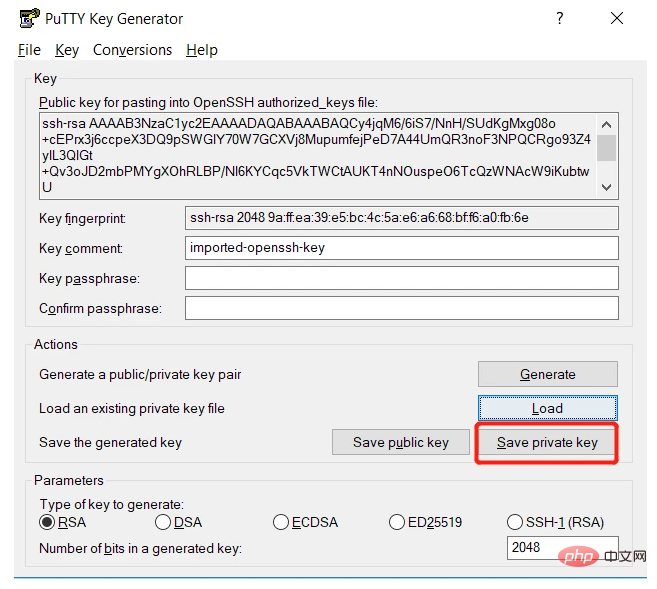Click Load to import an existing private key
The image size is (657, 589).
[547, 408]
